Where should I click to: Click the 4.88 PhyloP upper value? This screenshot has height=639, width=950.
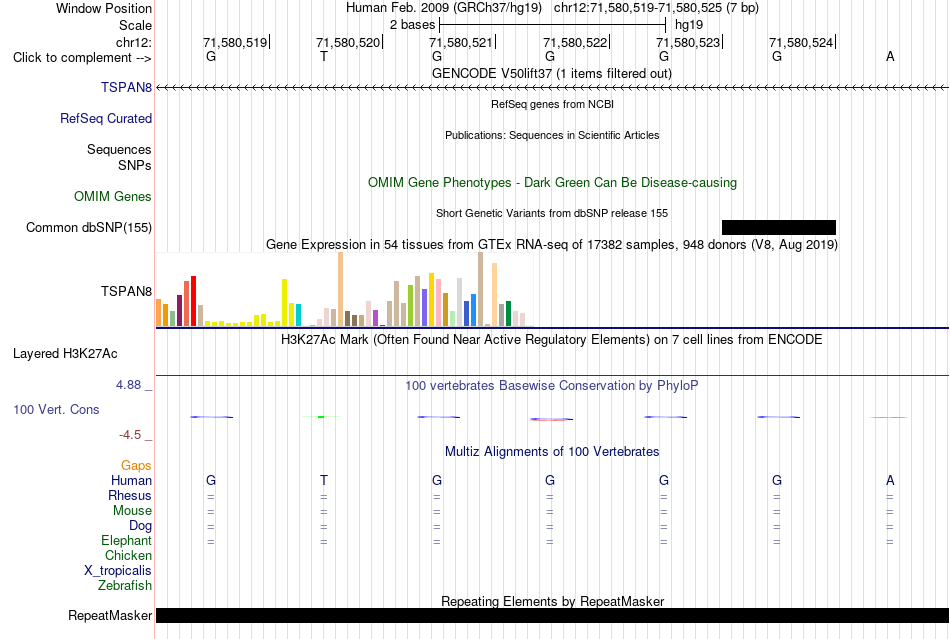pos(129,385)
